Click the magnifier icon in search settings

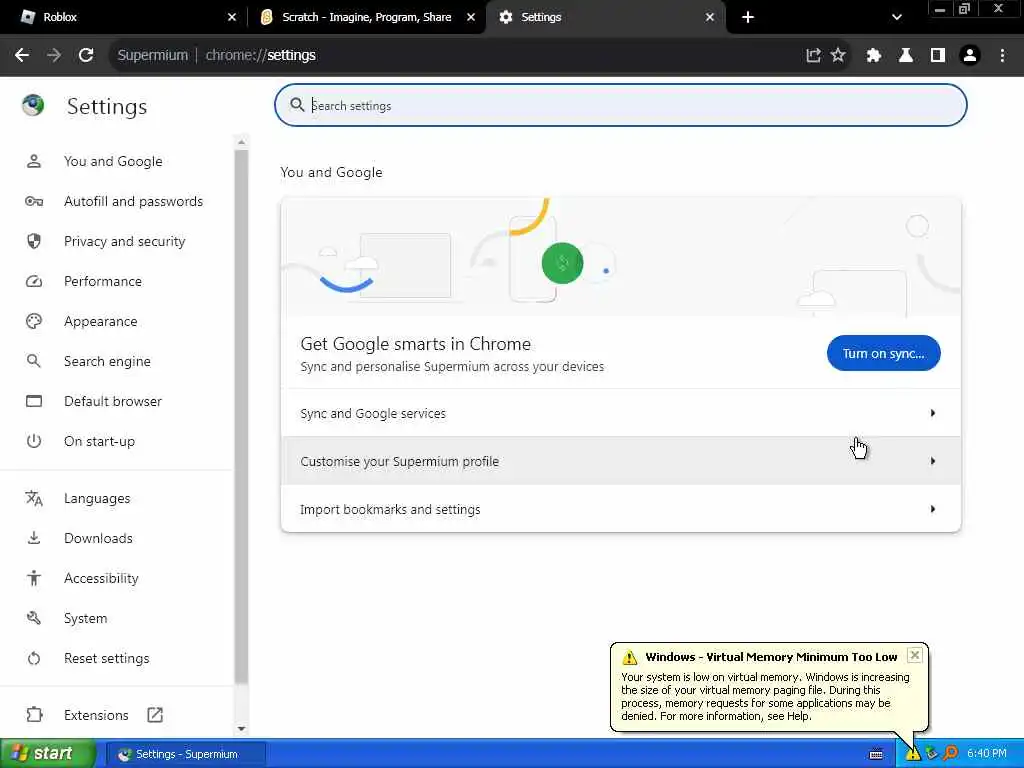click(x=297, y=104)
